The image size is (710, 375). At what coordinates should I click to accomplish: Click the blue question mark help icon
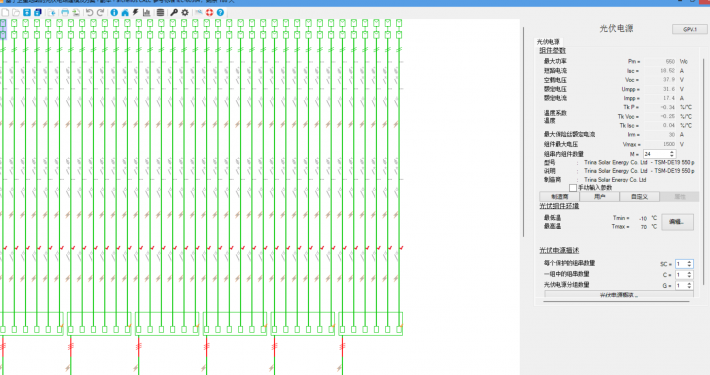tap(220, 13)
